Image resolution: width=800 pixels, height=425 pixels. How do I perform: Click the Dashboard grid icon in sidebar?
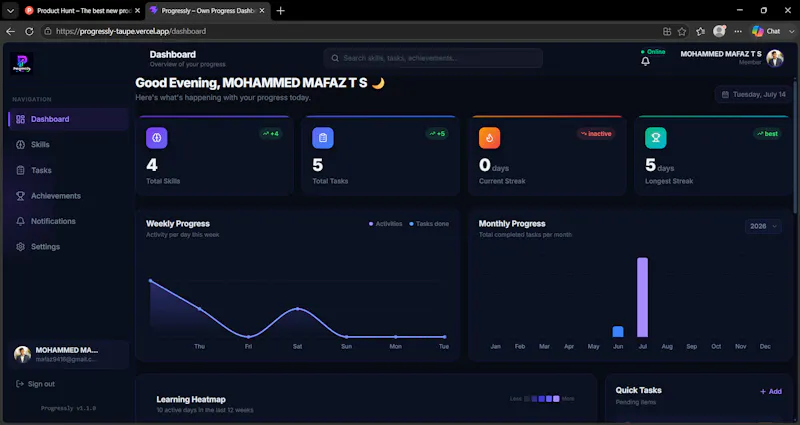point(20,119)
